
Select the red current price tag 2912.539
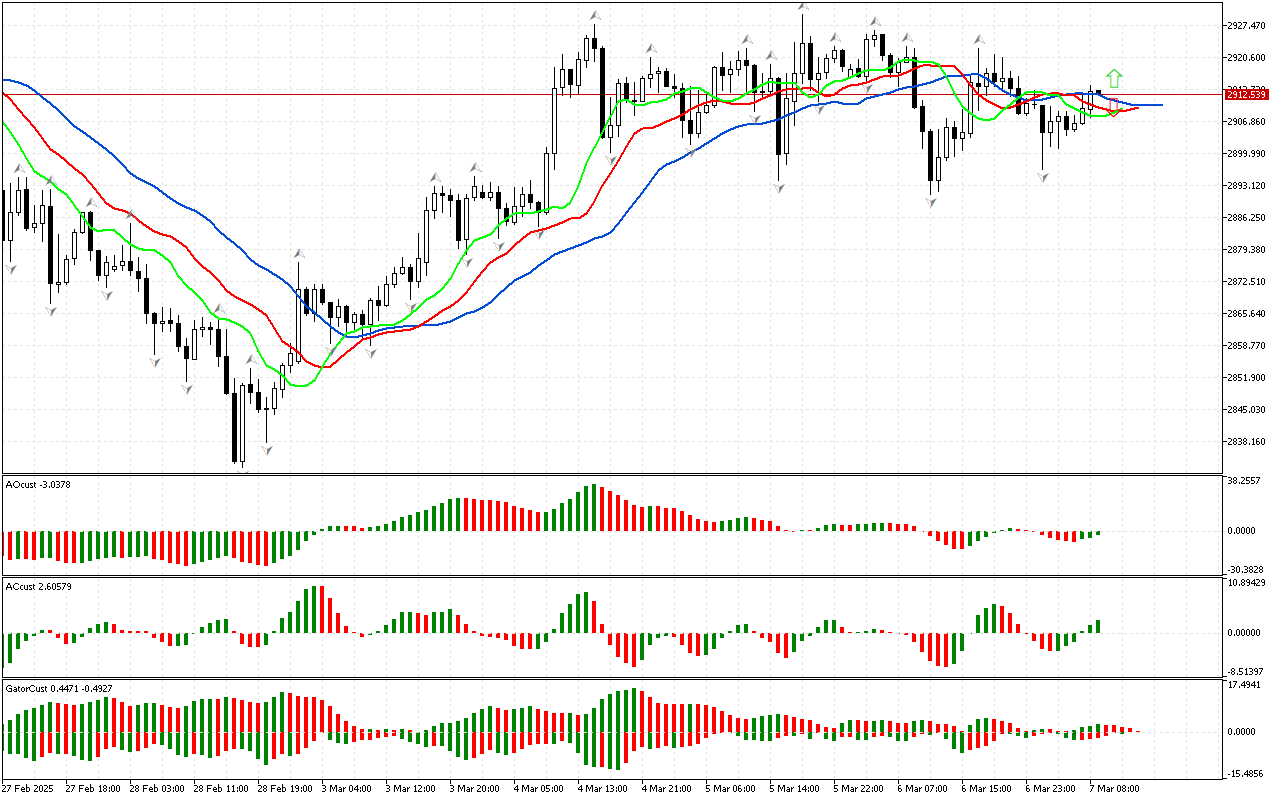(x=1246, y=94)
